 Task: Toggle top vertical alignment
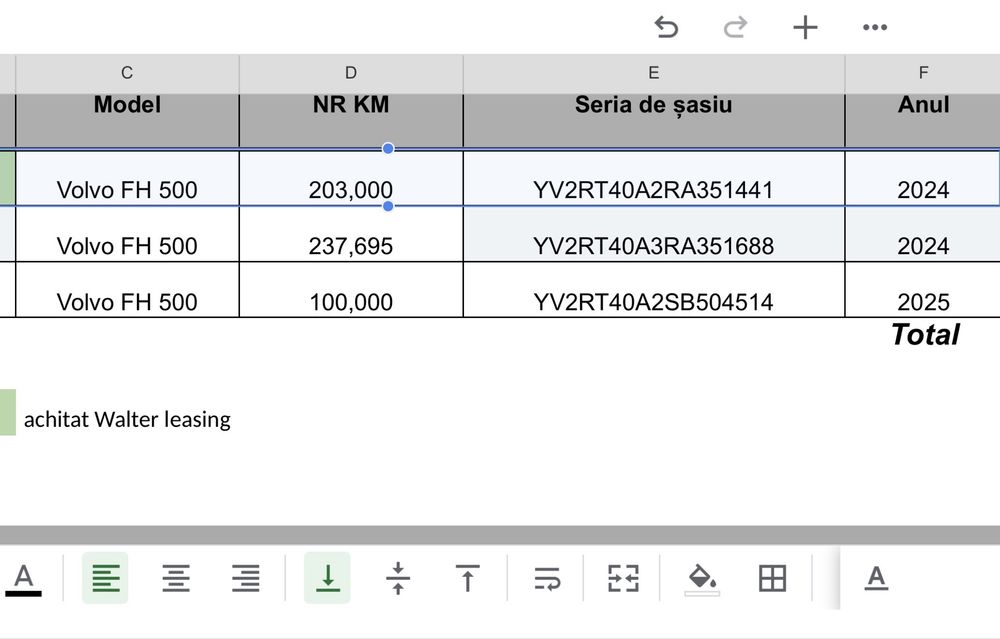point(467,578)
